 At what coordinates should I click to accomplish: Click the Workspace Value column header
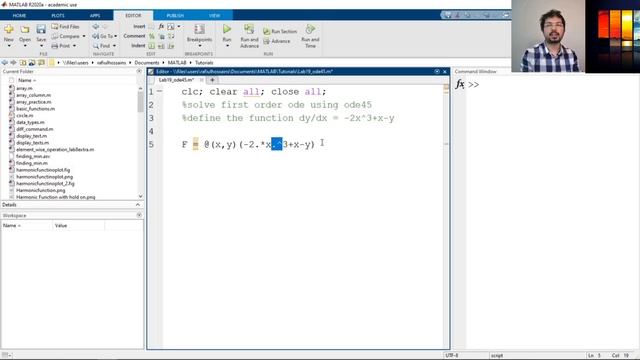click(61, 226)
